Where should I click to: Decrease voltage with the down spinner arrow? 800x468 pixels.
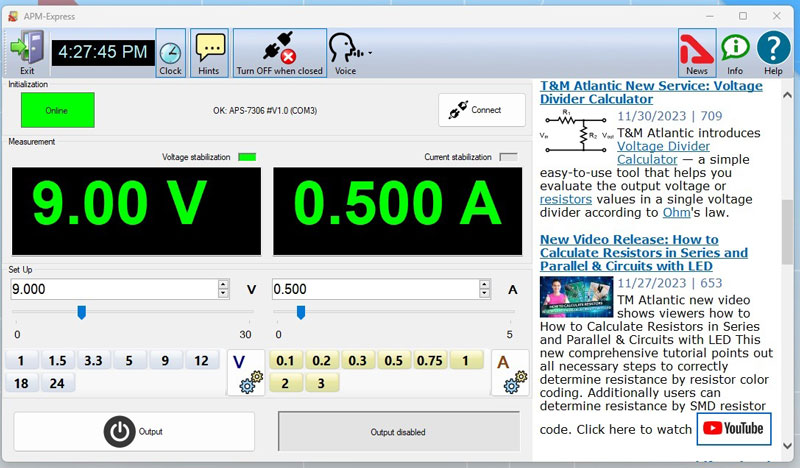[223, 293]
